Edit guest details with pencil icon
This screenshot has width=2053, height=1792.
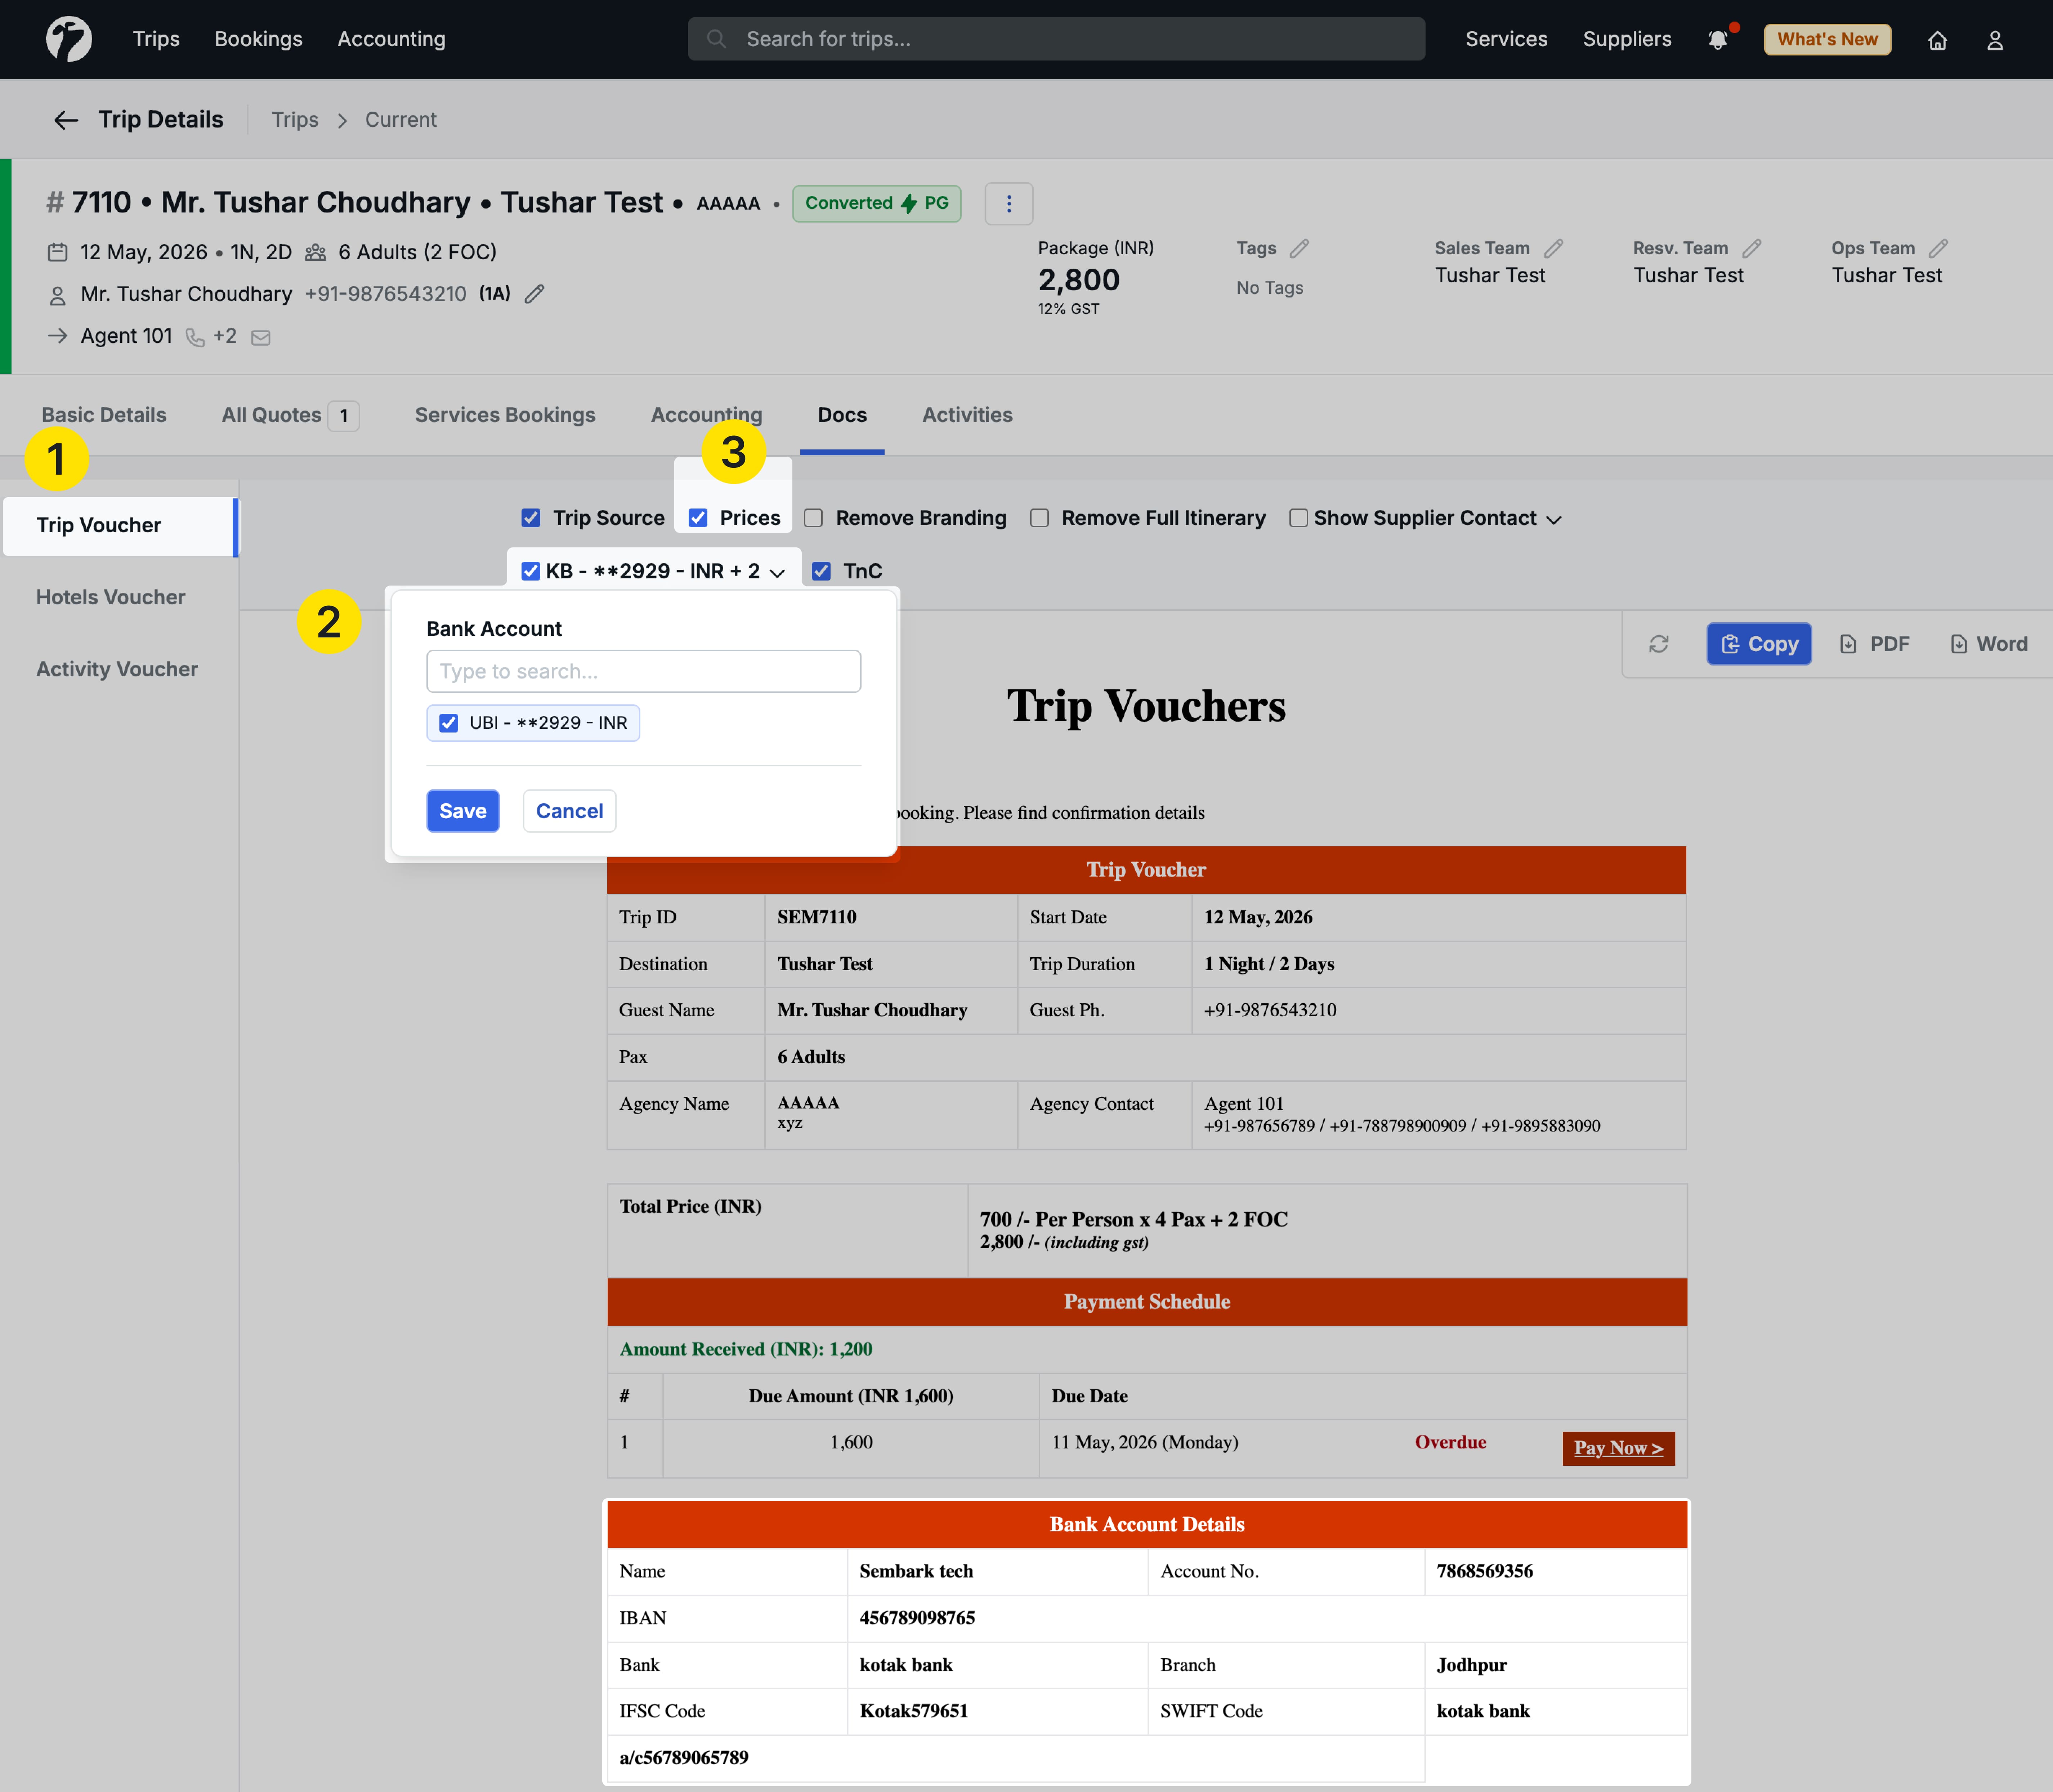535,294
